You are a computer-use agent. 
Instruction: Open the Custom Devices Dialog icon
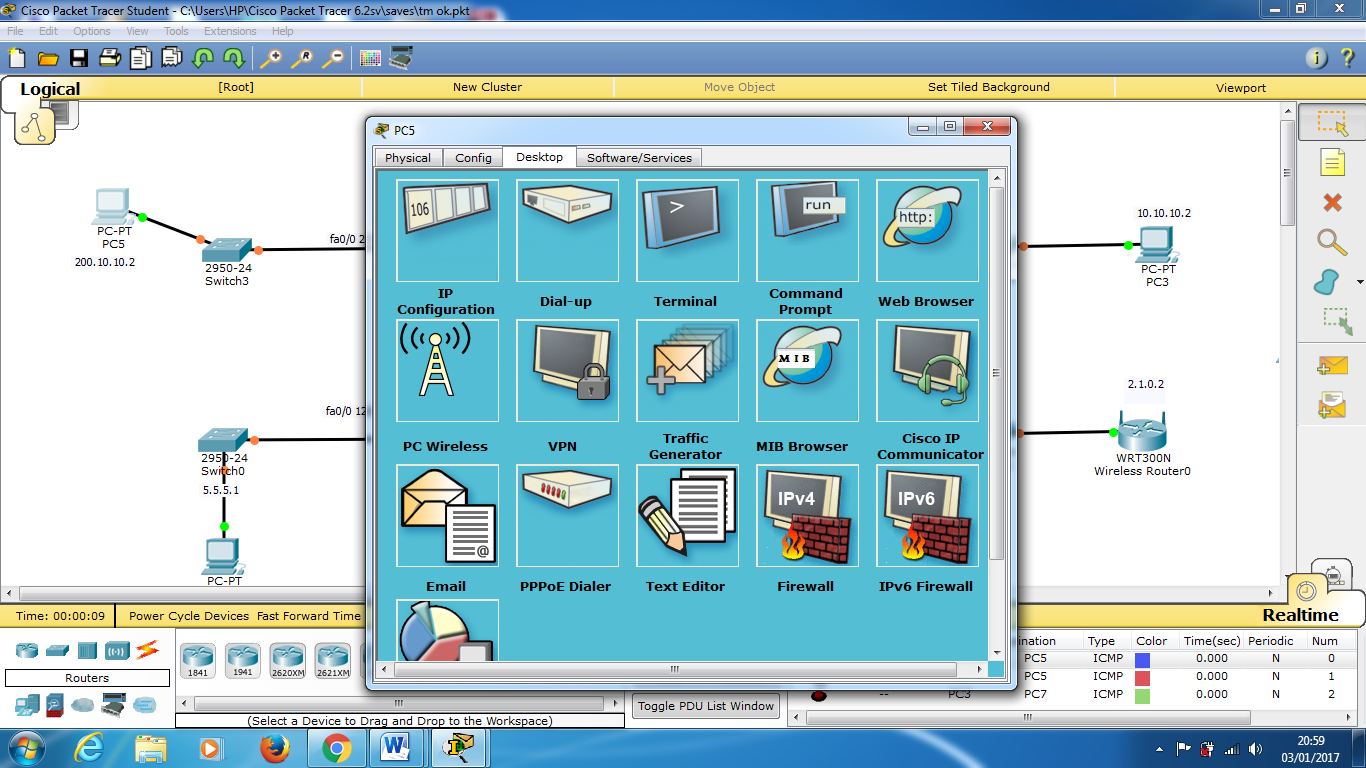click(x=402, y=58)
